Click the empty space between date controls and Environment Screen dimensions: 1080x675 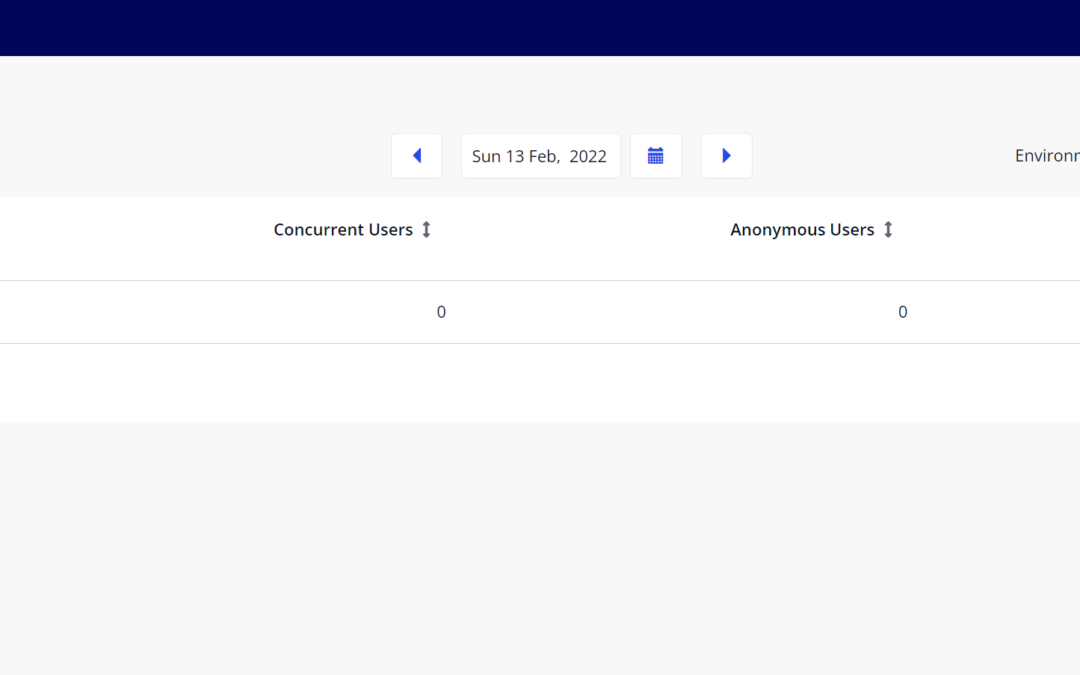[x=880, y=156]
